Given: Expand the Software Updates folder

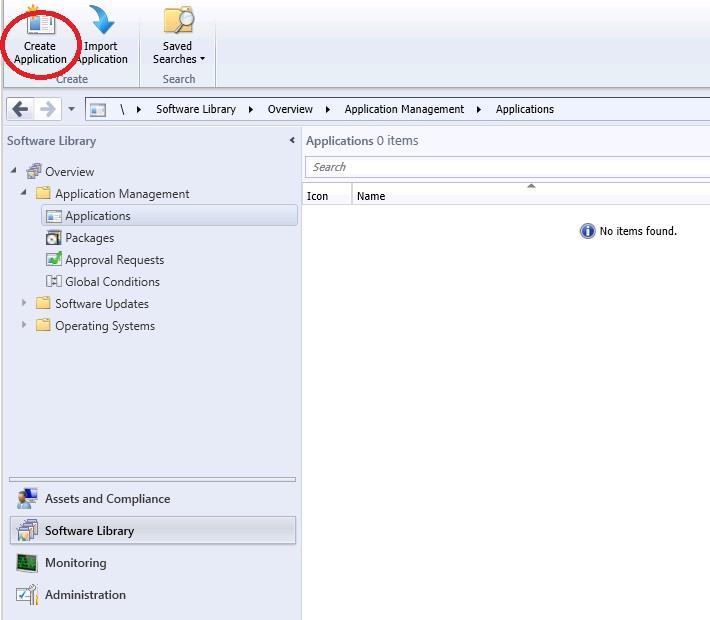Looking at the screenshot, I should tap(24, 302).
